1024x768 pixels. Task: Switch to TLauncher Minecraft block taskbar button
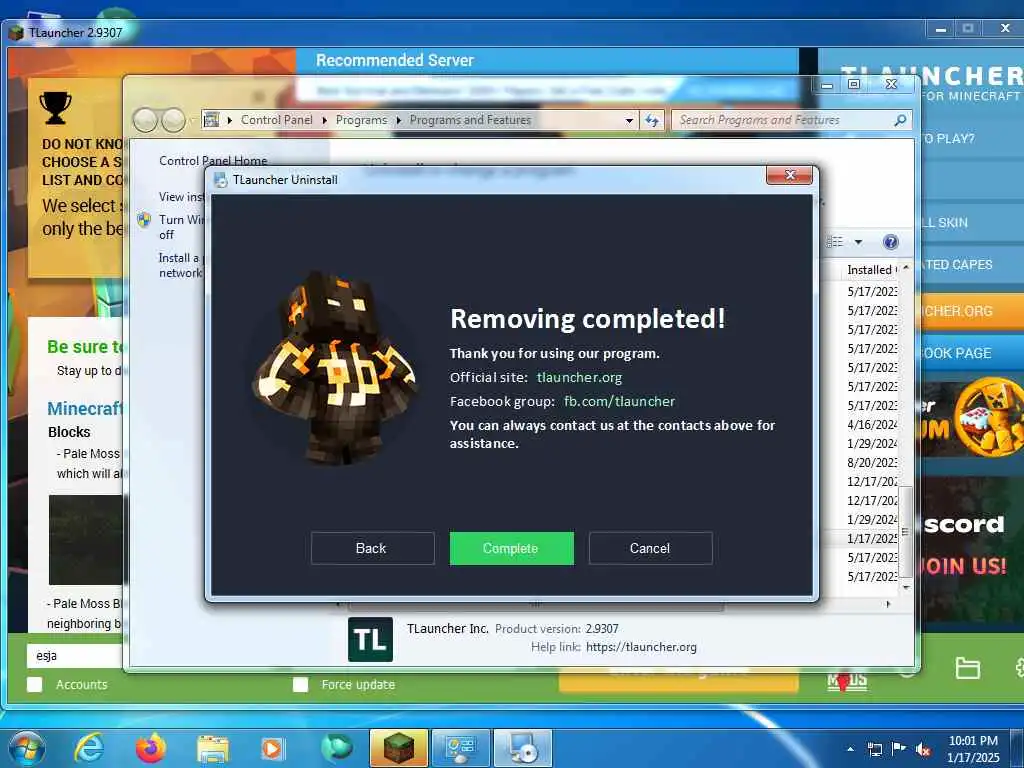tap(398, 748)
